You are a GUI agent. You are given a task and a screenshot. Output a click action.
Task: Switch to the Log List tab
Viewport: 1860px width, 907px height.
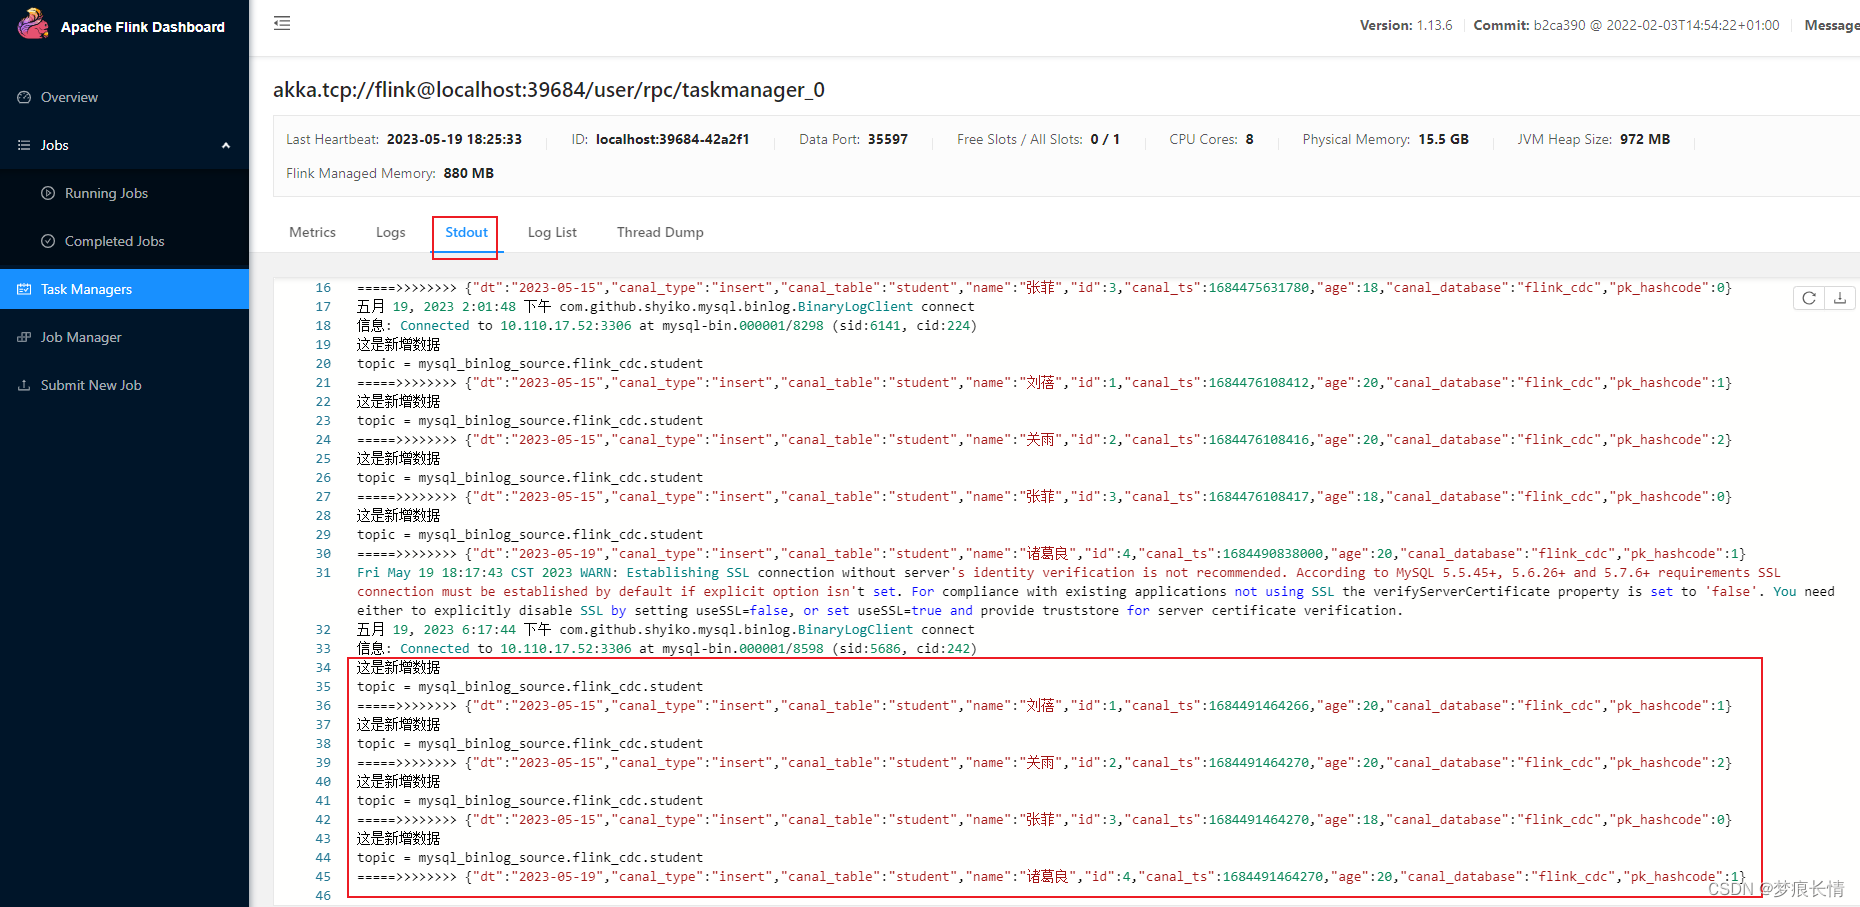pos(552,232)
